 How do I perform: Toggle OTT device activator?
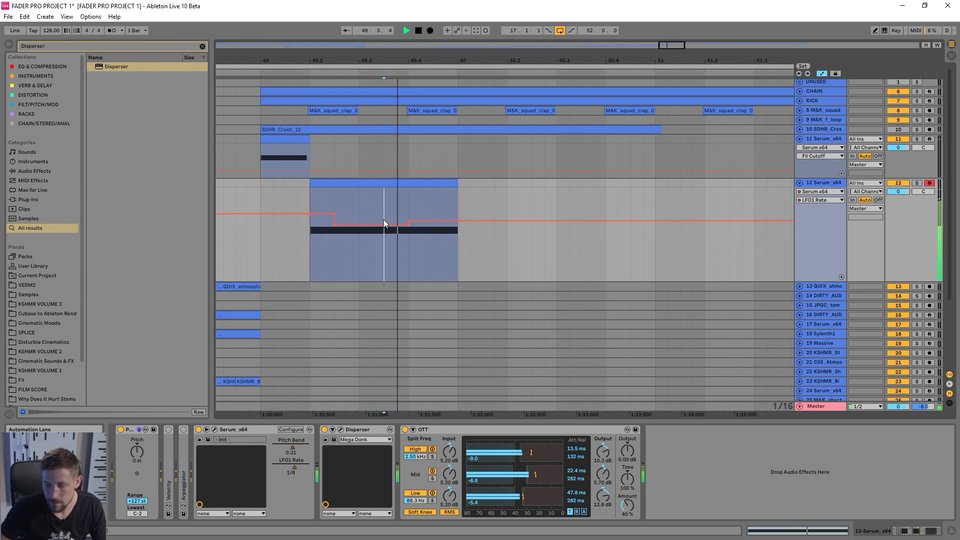(x=405, y=430)
